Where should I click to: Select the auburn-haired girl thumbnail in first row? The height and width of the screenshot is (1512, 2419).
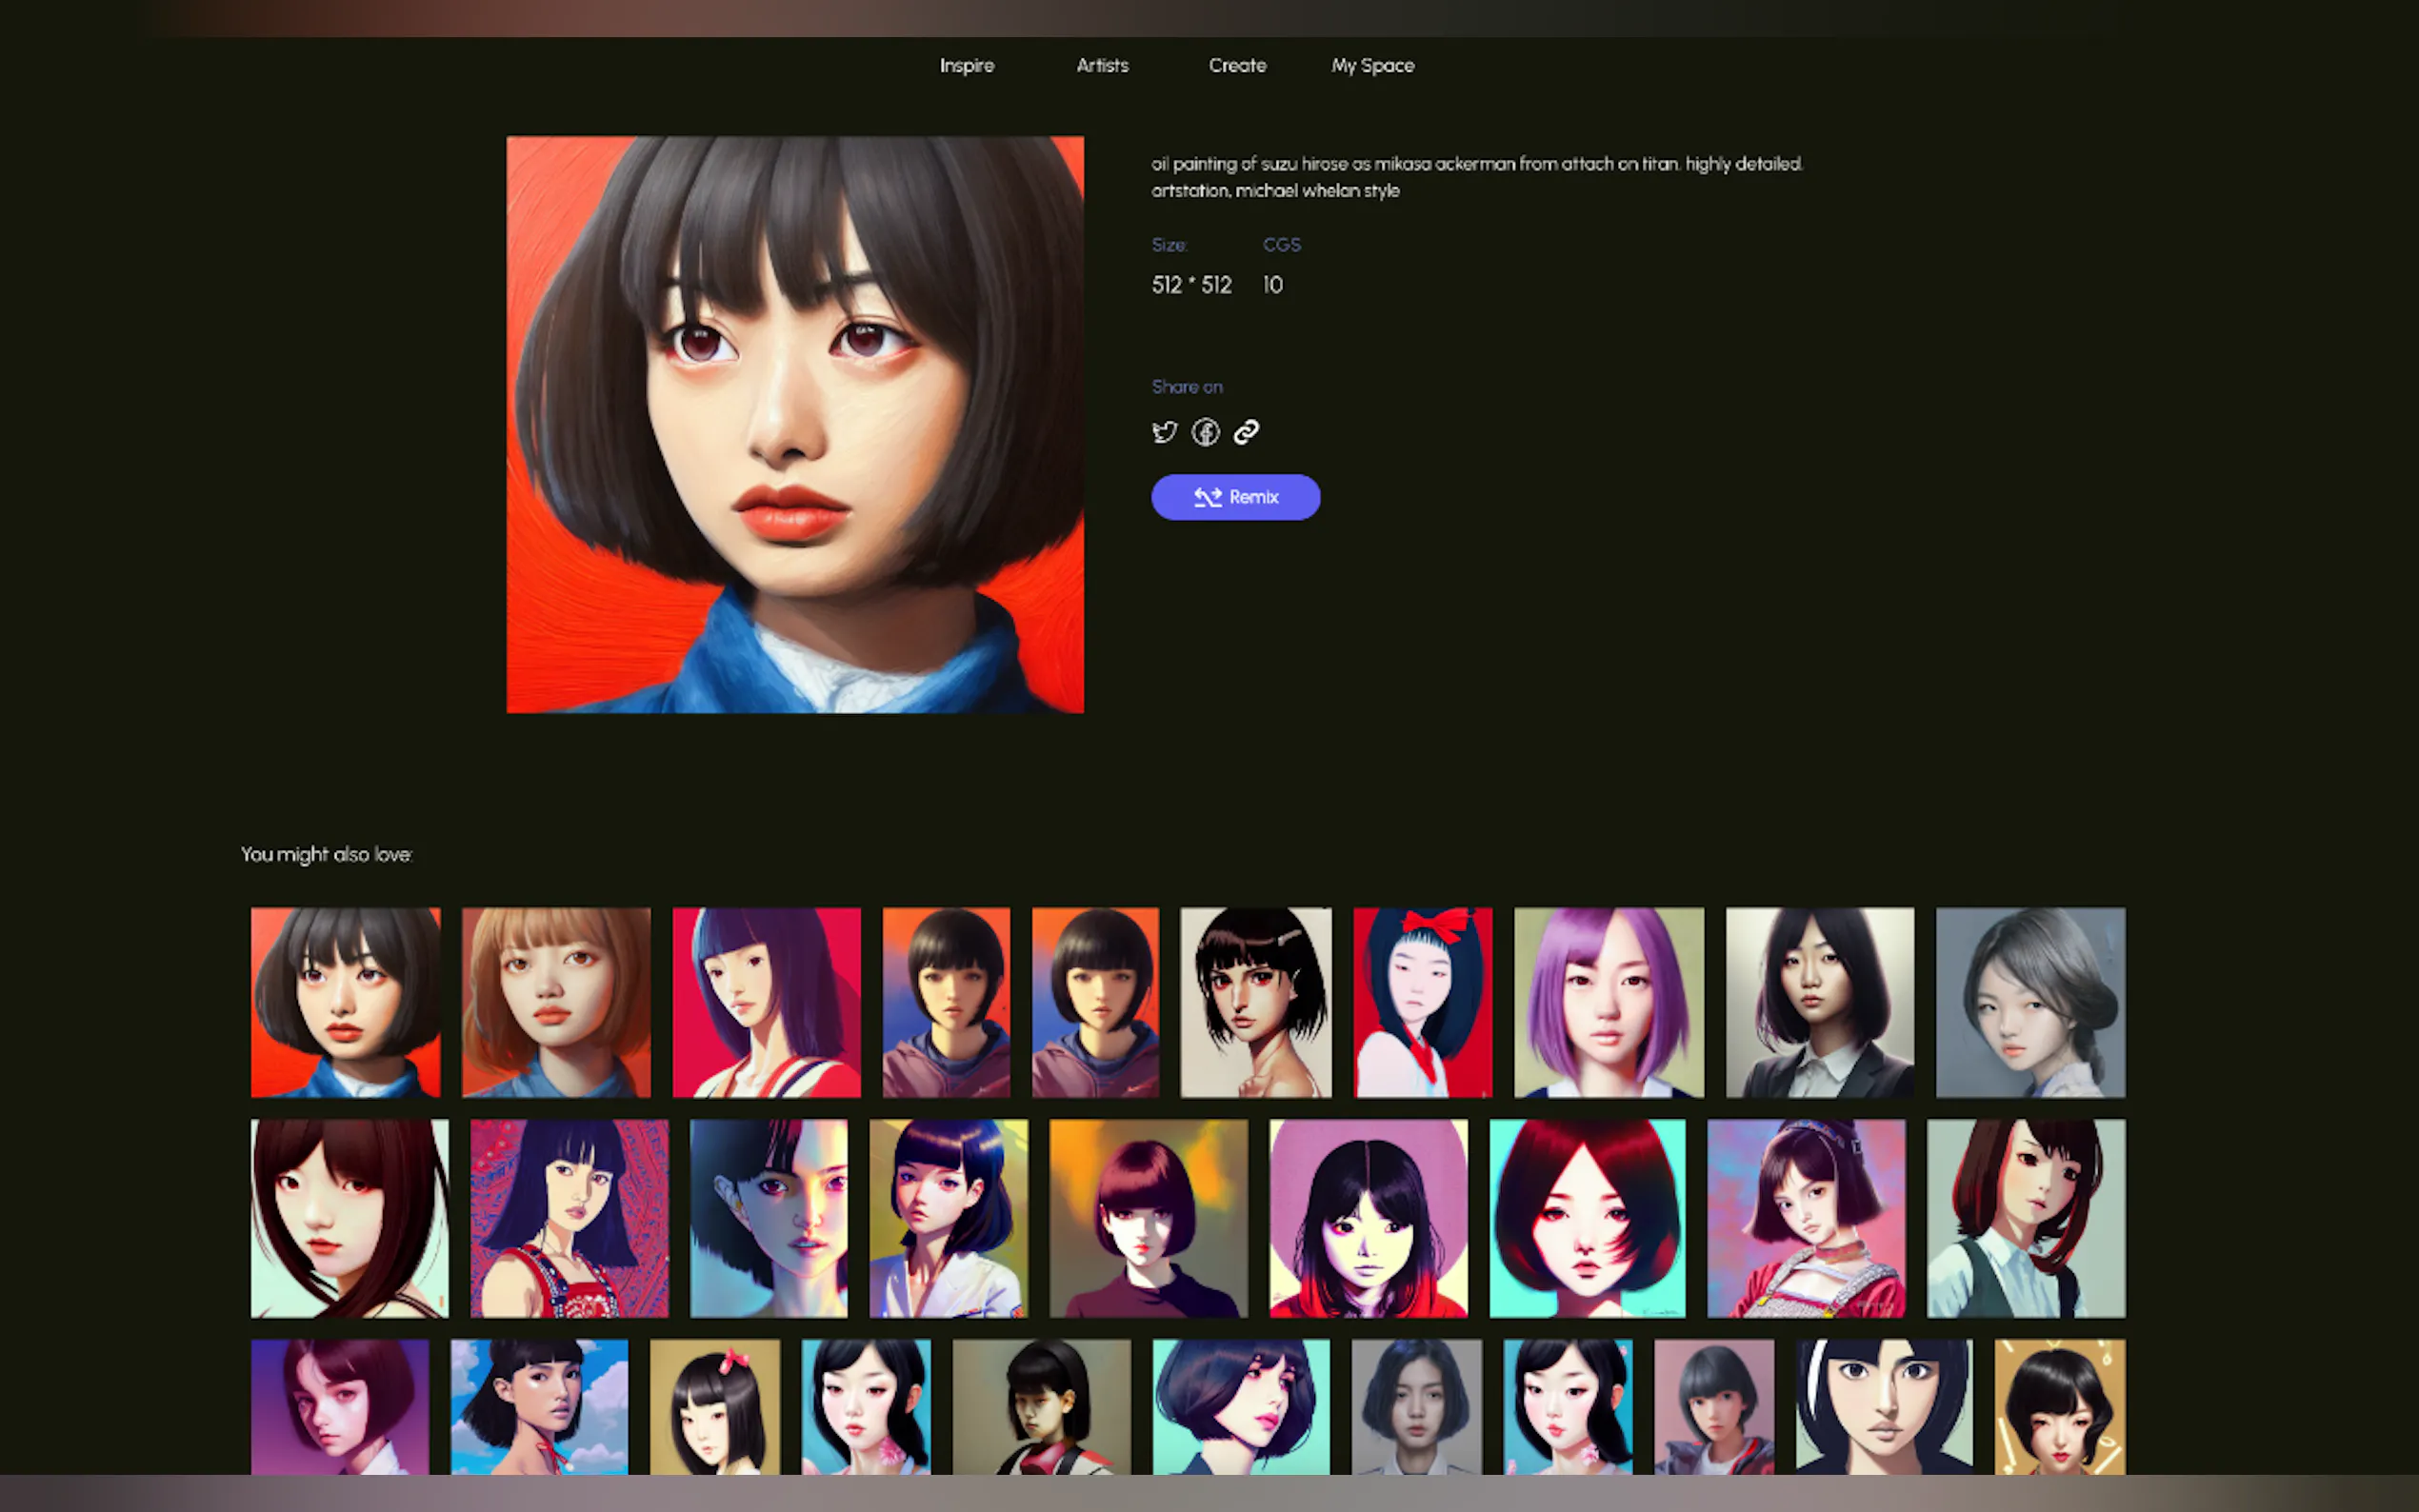point(556,1002)
